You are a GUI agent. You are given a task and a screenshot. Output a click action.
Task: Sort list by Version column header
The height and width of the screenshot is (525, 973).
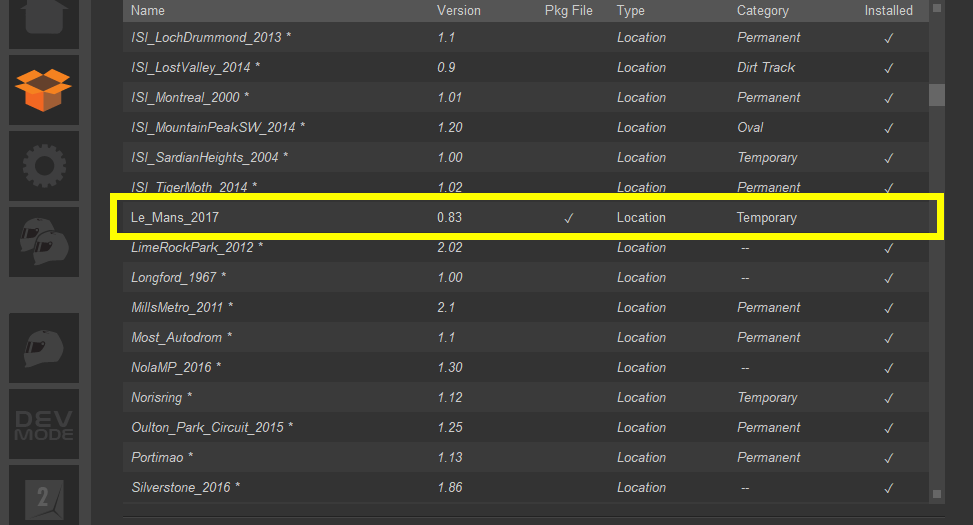coord(459,11)
